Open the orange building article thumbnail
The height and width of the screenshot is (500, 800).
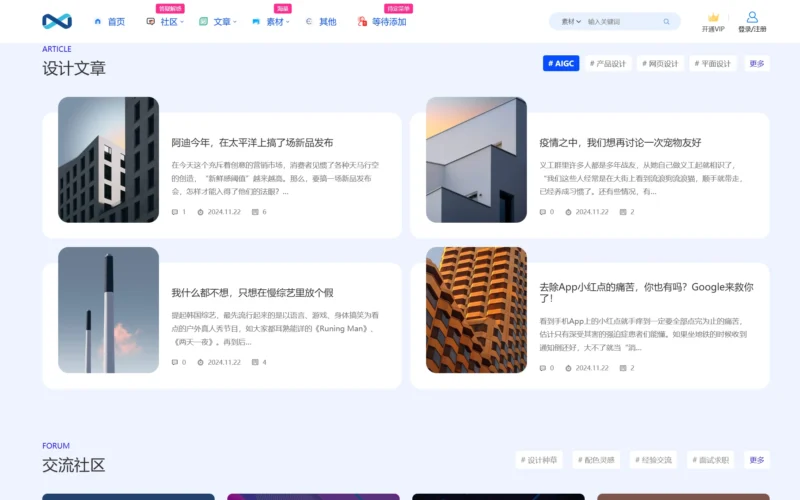point(476,310)
